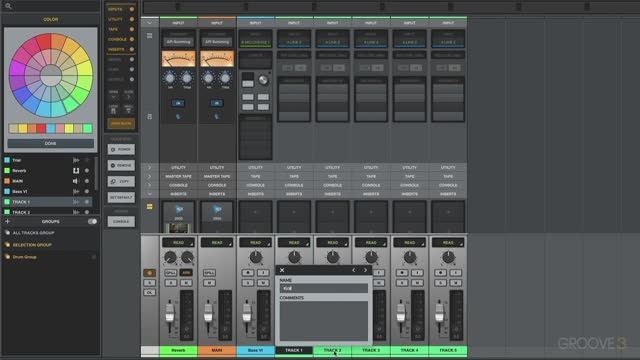Click the yellow inserts view icon
Image resolution: width=640 pixels, height=360 pixels.
tap(149, 207)
